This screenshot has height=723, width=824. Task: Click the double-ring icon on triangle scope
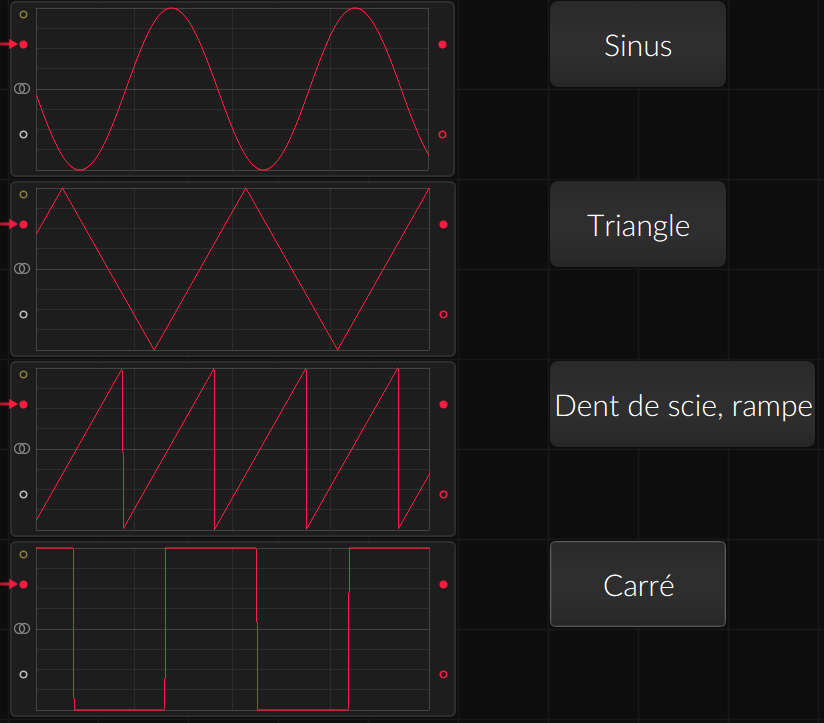pyautogui.click(x=22, y=268)
